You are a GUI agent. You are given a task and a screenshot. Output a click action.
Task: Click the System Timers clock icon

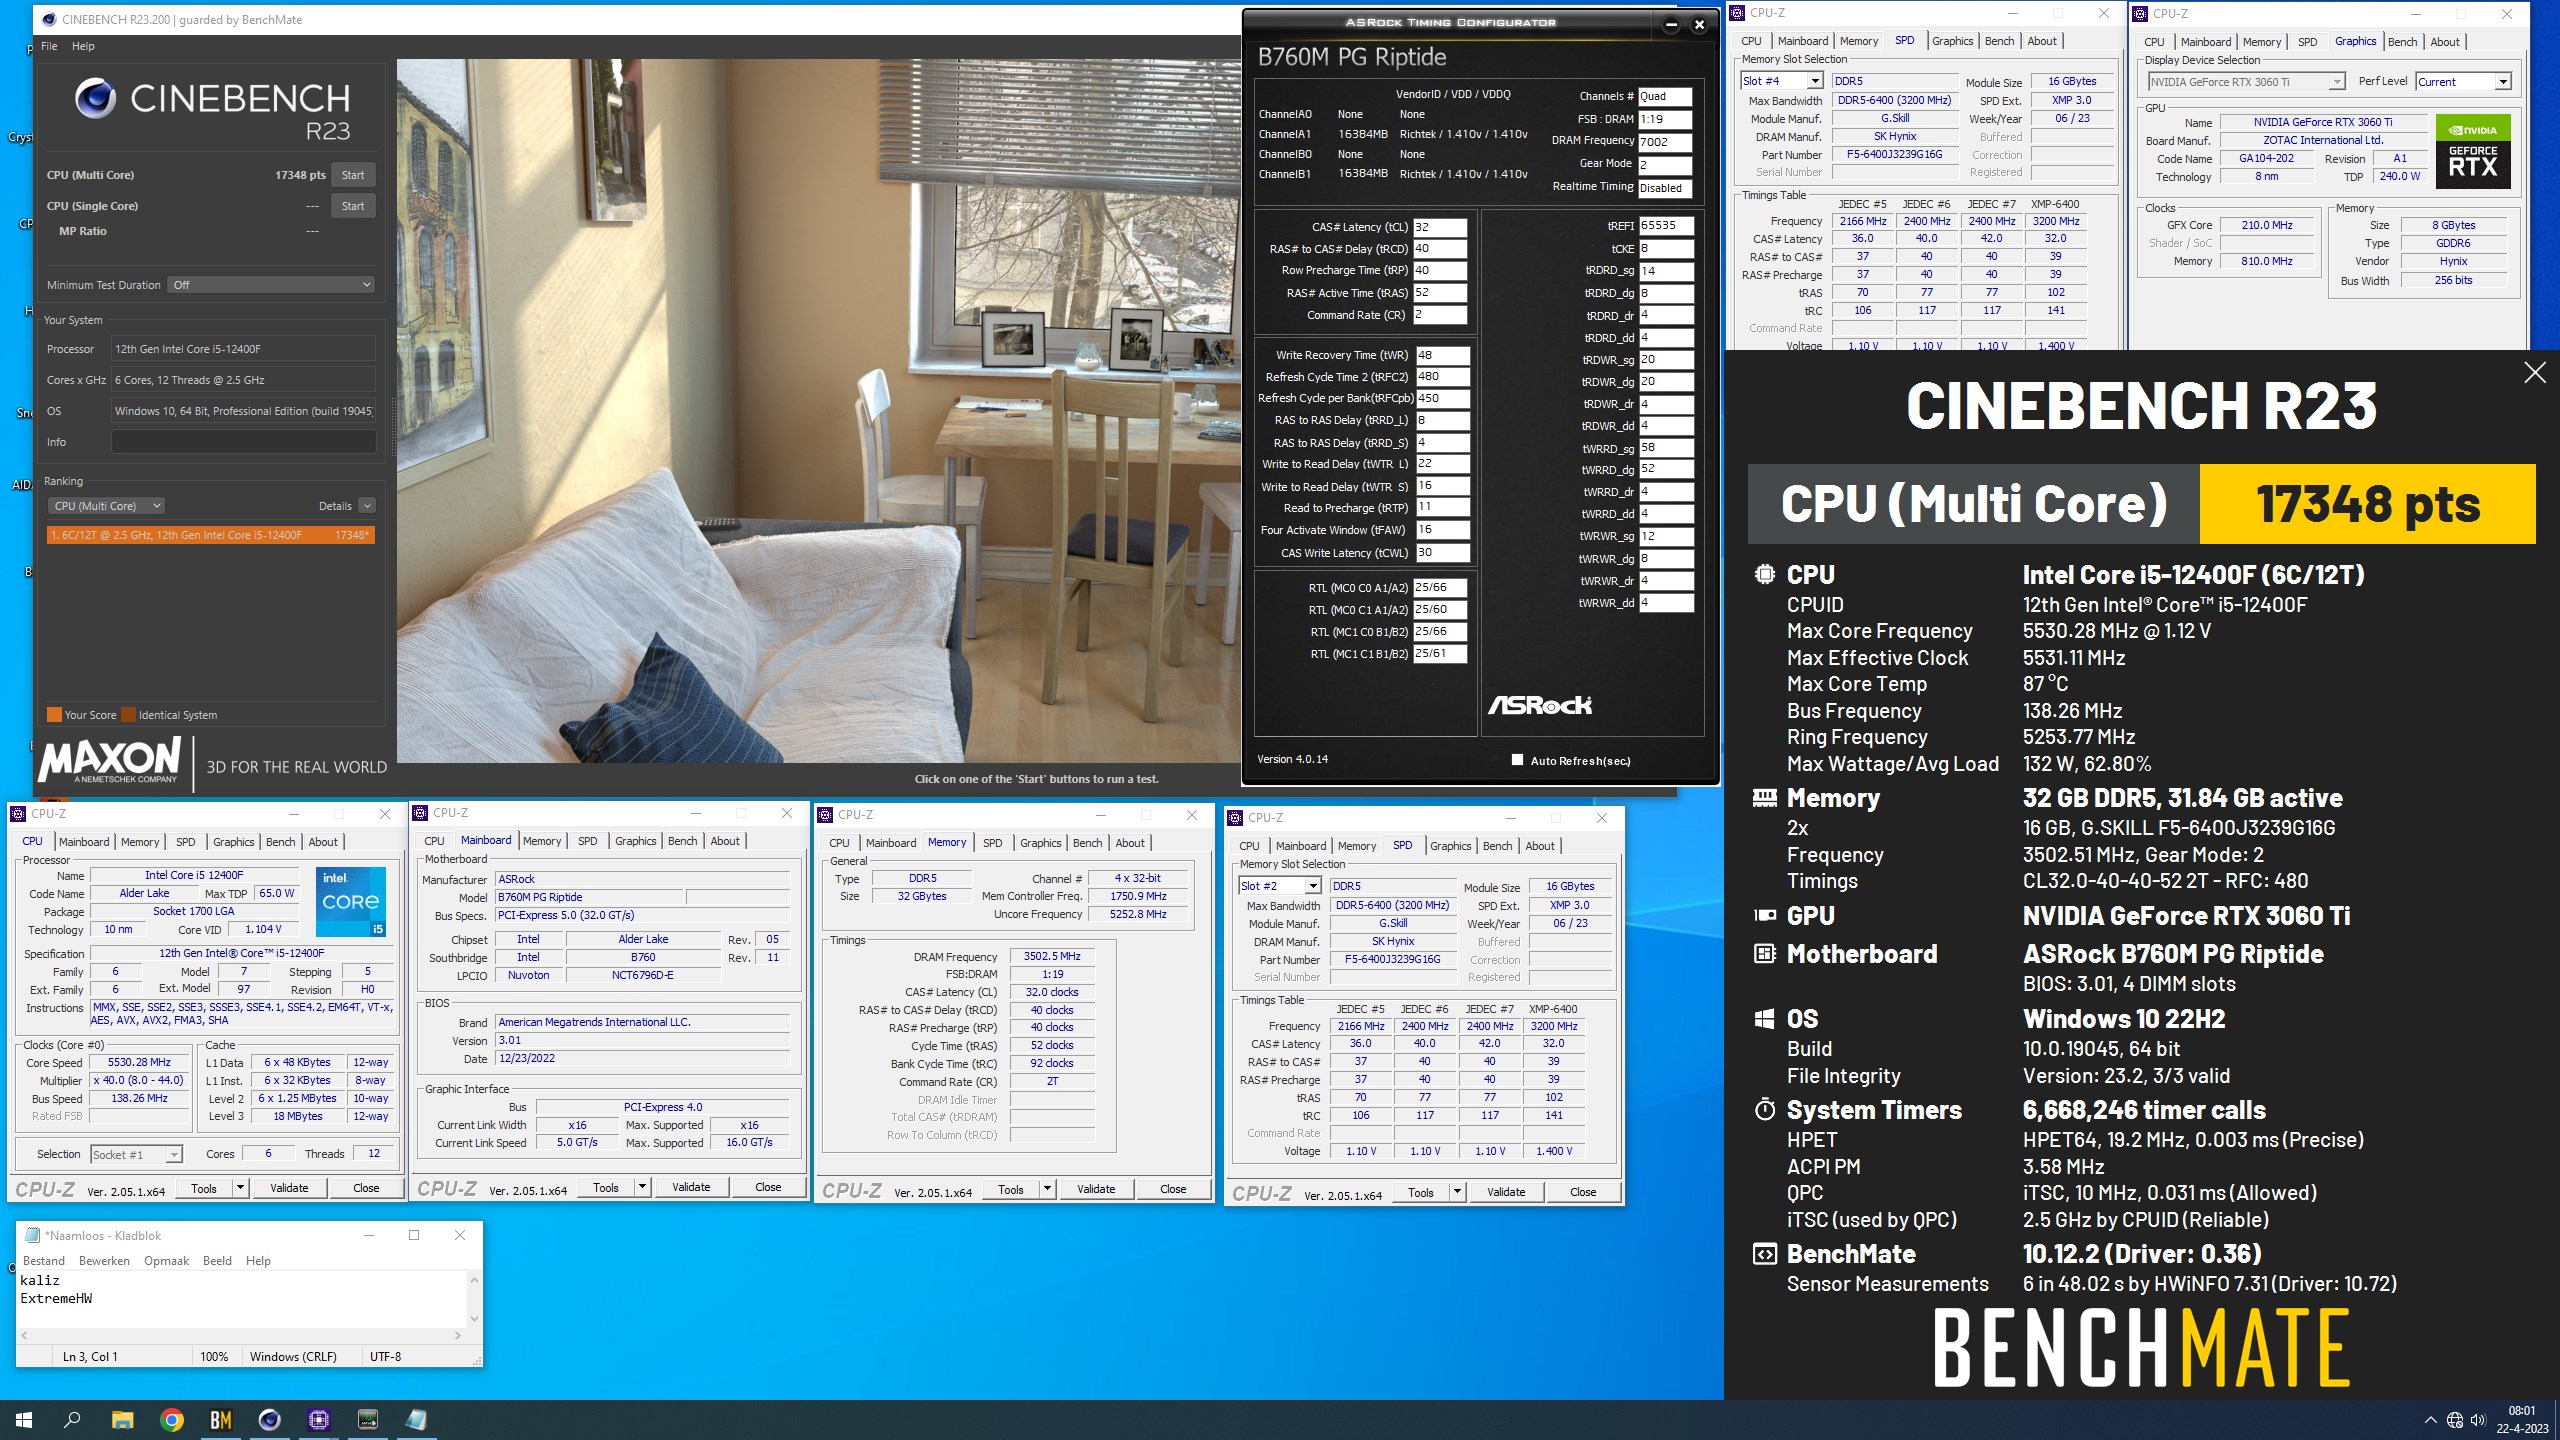(x=1765, y=1110)
